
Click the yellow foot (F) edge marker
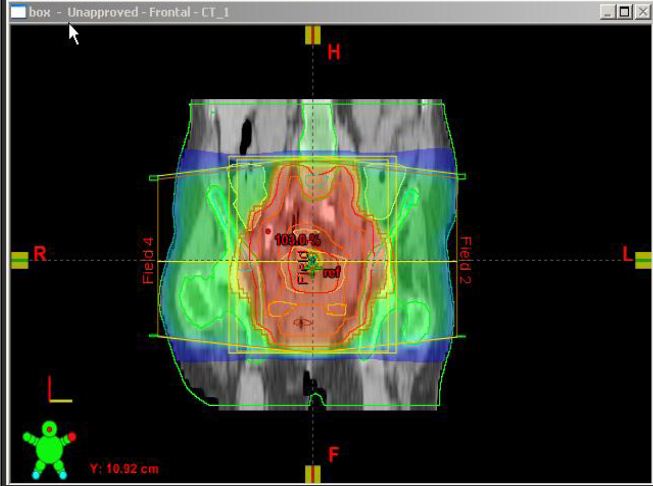313,473
